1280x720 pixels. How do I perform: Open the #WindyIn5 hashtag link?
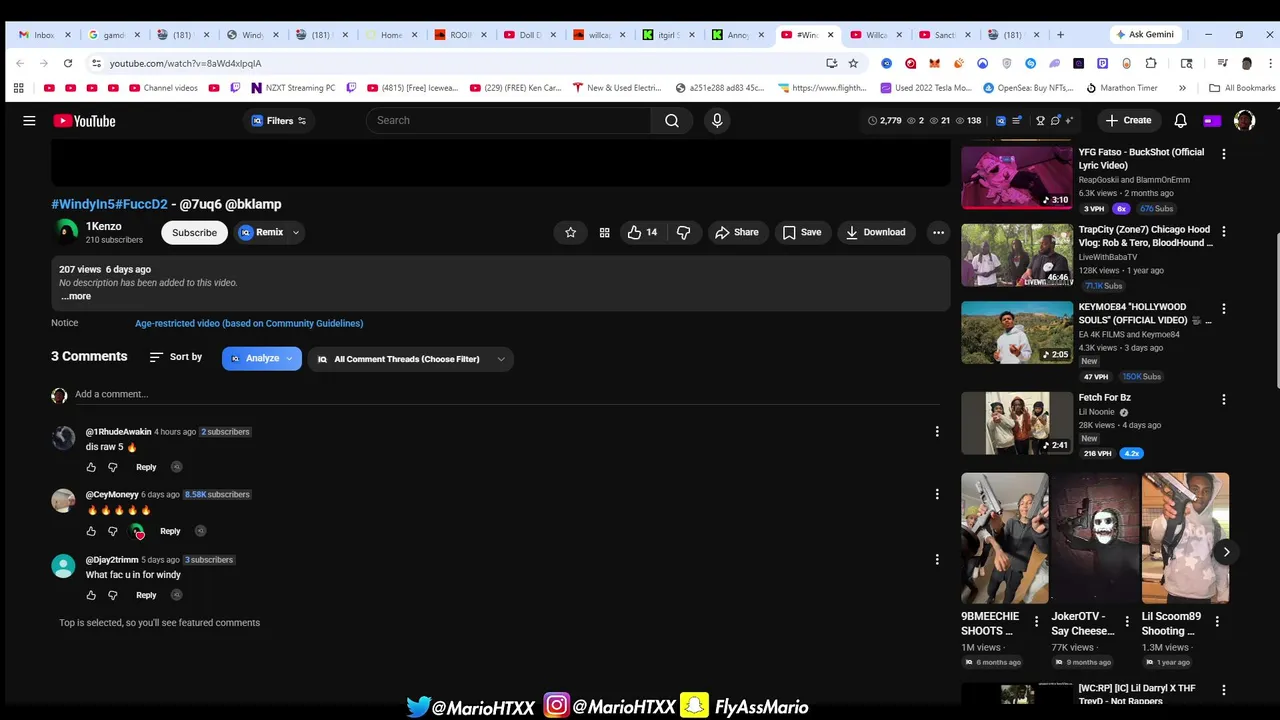[x=83, y=204]
